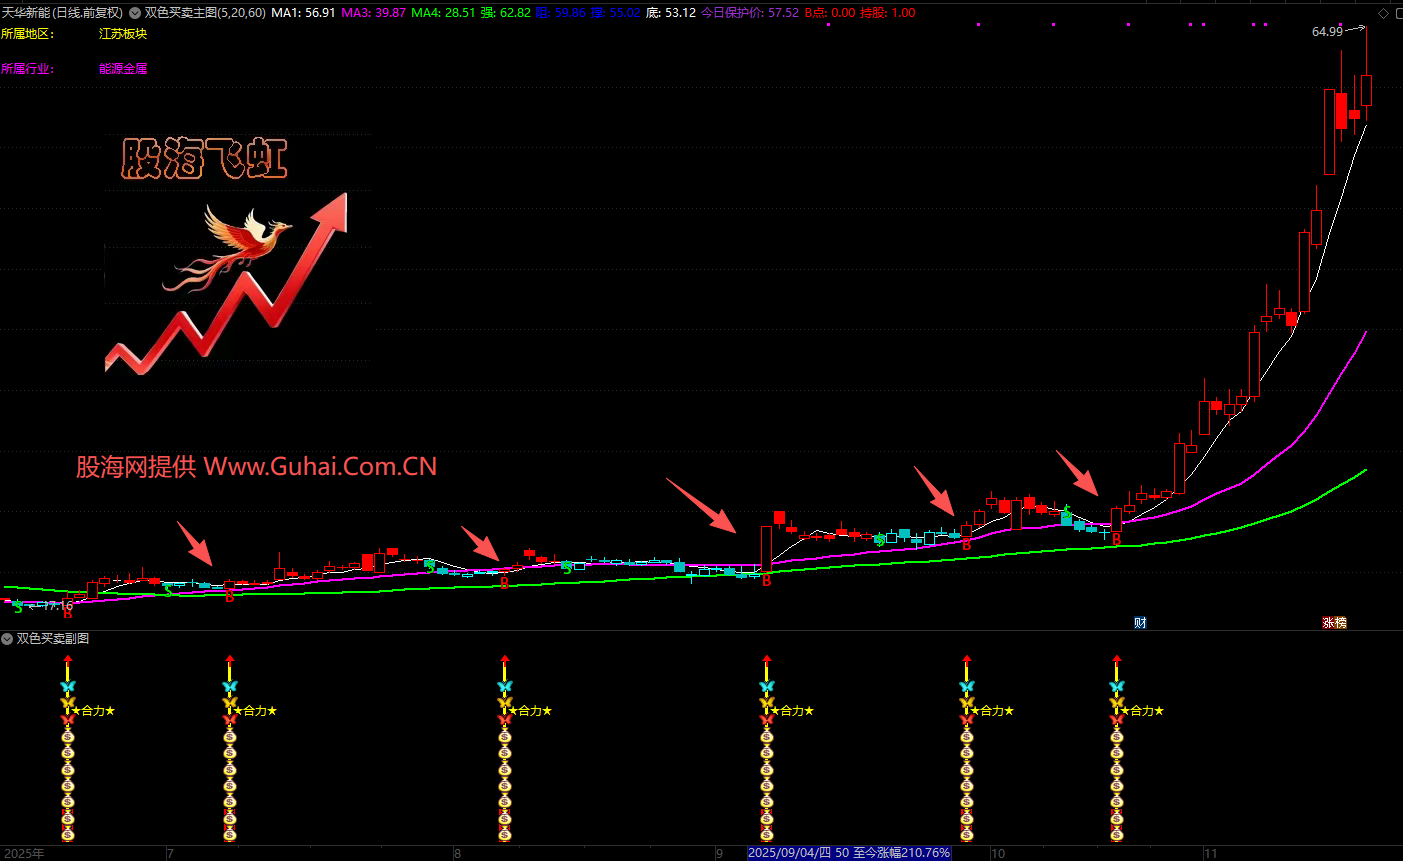Click the MA1: 56.91 indicator value
Screen dimensions: 1403x861
click(303, 13)
